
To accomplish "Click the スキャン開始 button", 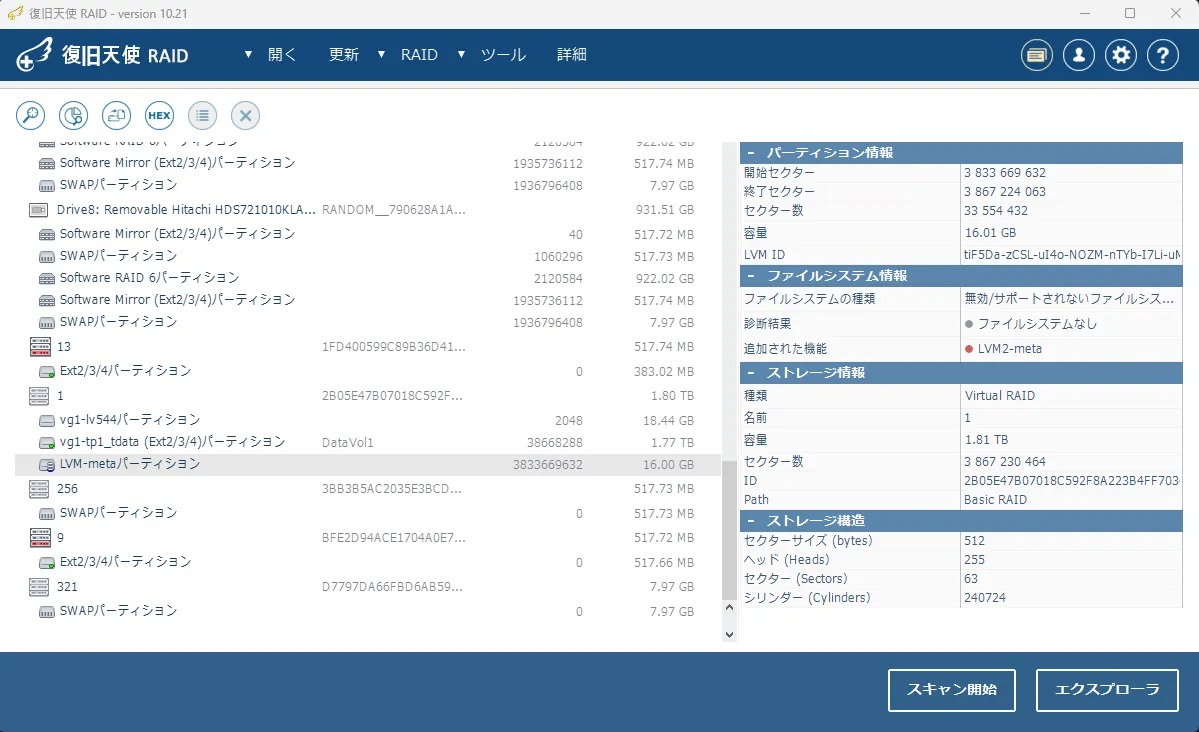I will 952,690.
